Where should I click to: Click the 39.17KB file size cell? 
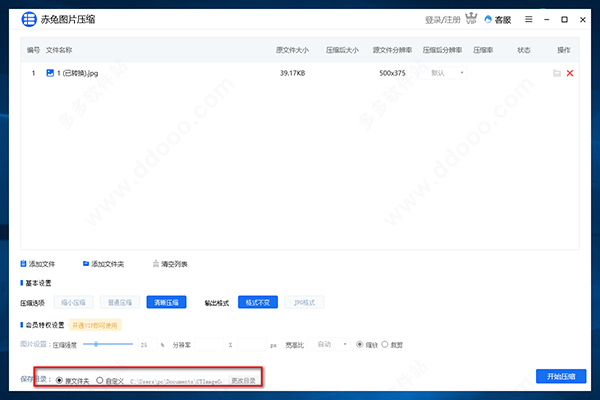coord(292,73)
